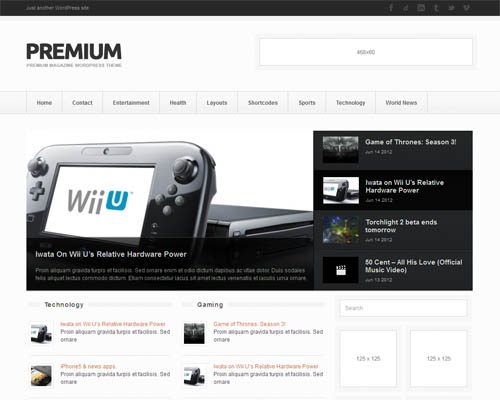Click the "Just another WordPress site" tagline
This screenshot has width=500, height=400.
pyautogui.click(x=57, y=8)
